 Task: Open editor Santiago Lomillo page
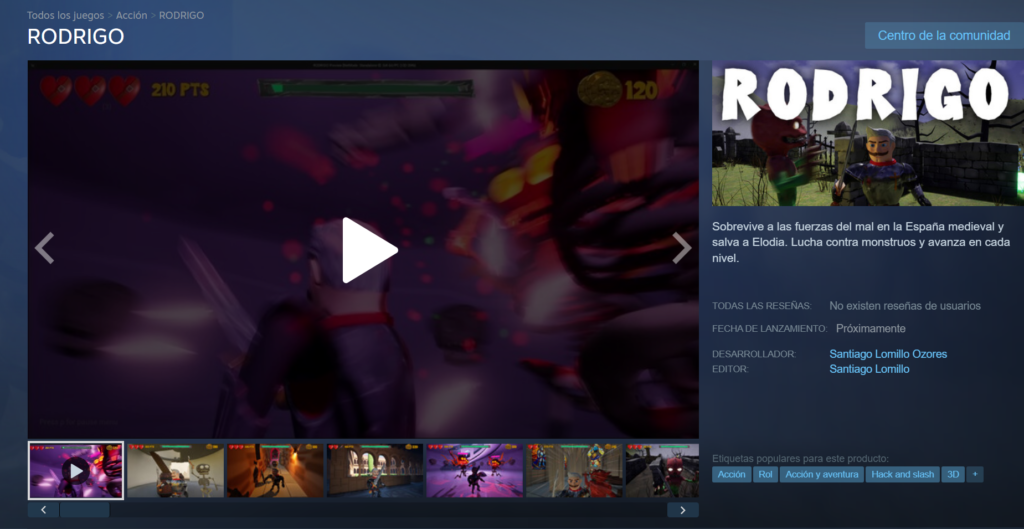tap(869, 369)
